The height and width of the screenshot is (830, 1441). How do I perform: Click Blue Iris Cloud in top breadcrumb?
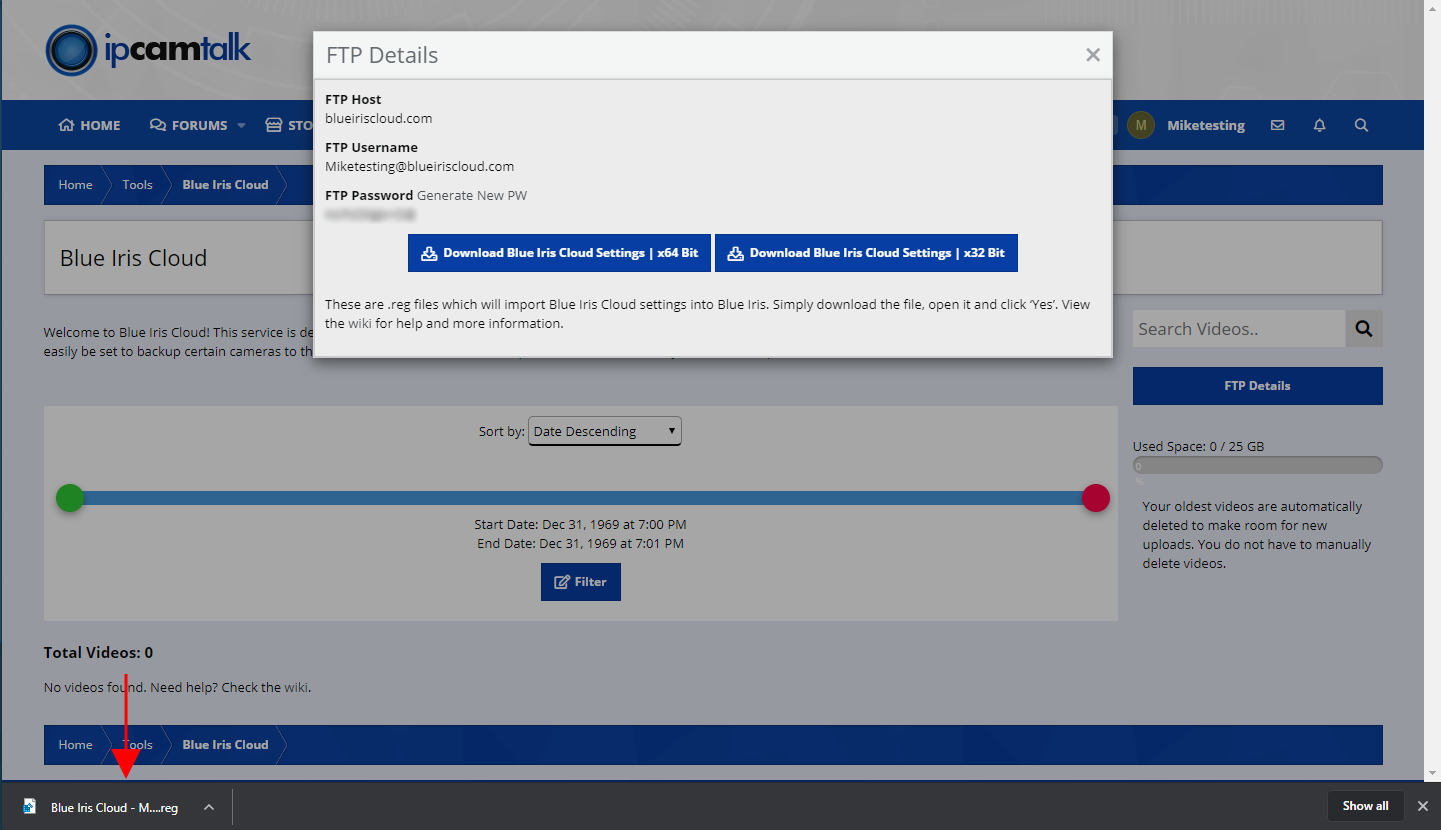click(225, 185)
